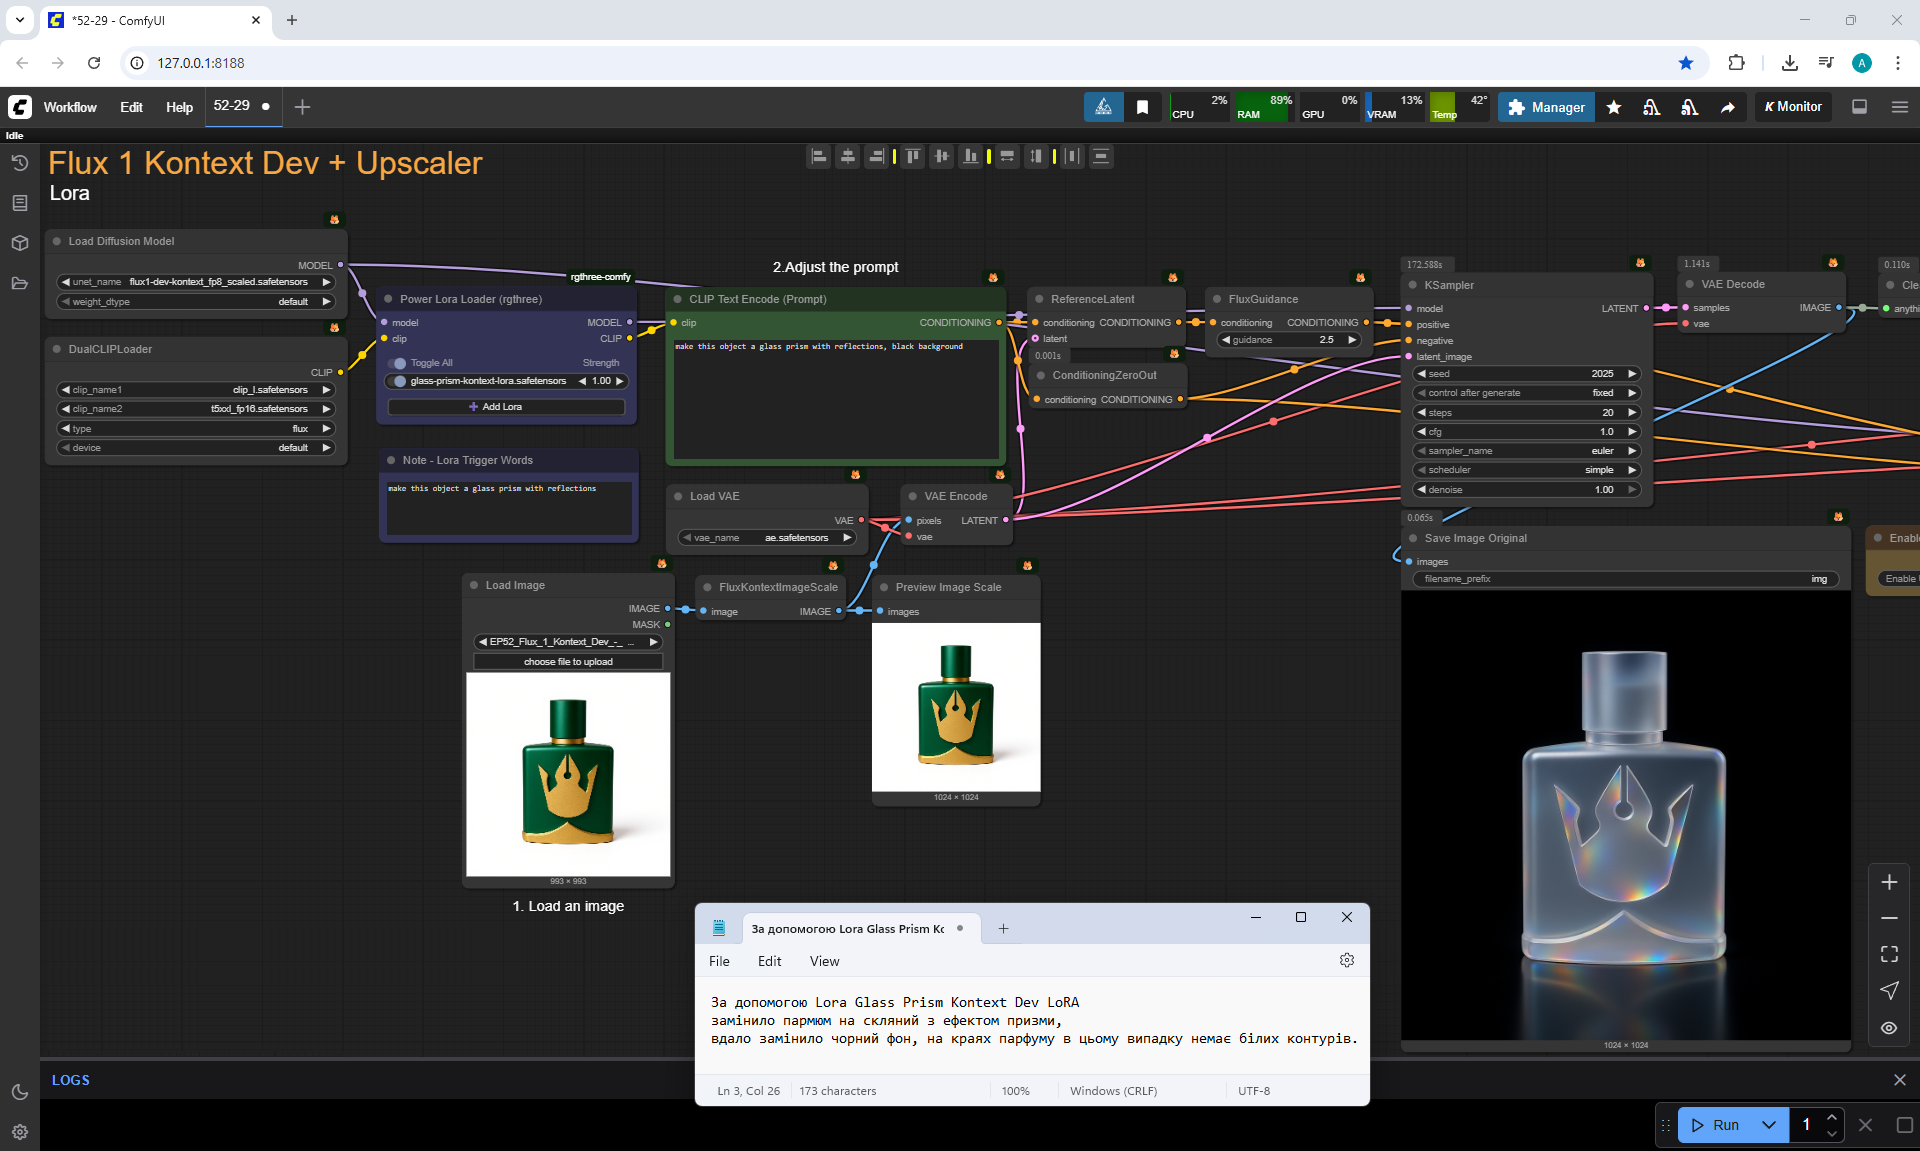
Task: Switch the Toggle All lora toggle
Action: tap(400, 363)
